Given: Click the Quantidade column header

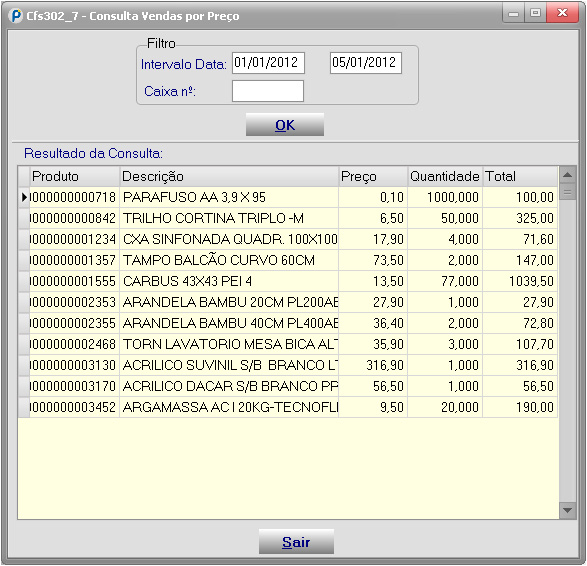Looking at the screenshot, I should point(445,176).
